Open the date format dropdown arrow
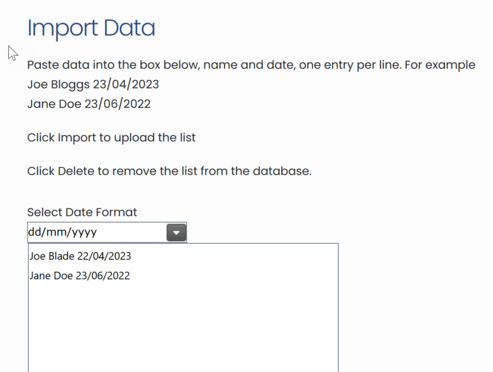This screenshot has width=493, height=372. pos(176,232)
